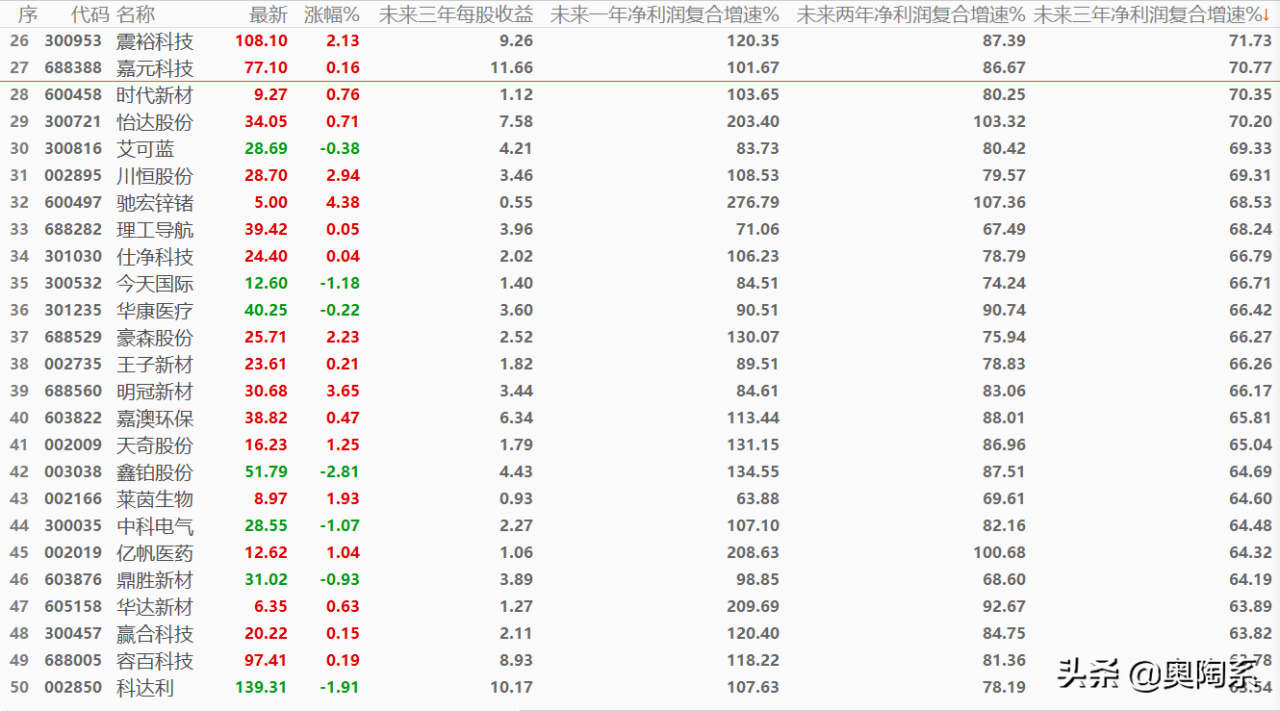Sort by 涨幅% column header
The image size is (1280, 711).
[331, 15]
